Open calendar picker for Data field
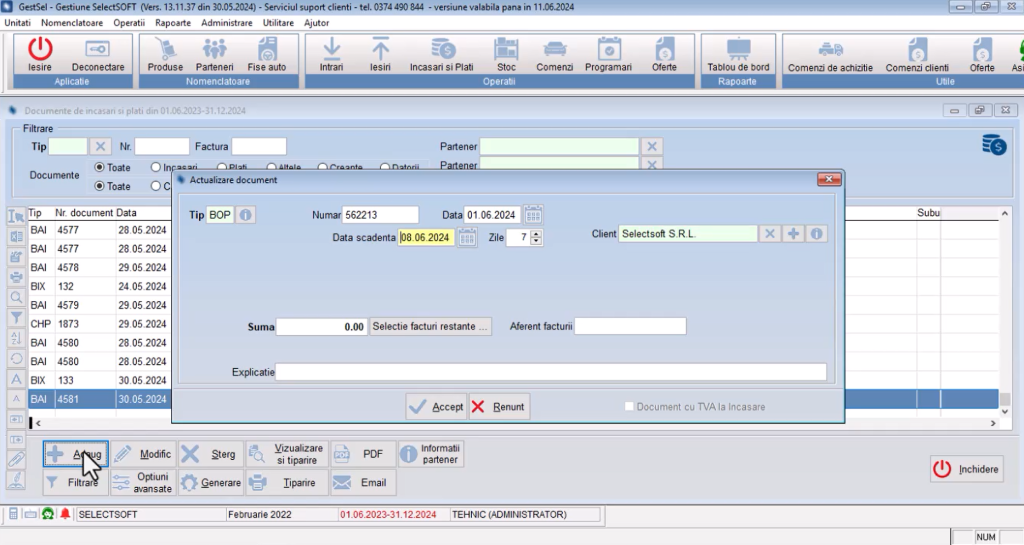 pos(533,215)
